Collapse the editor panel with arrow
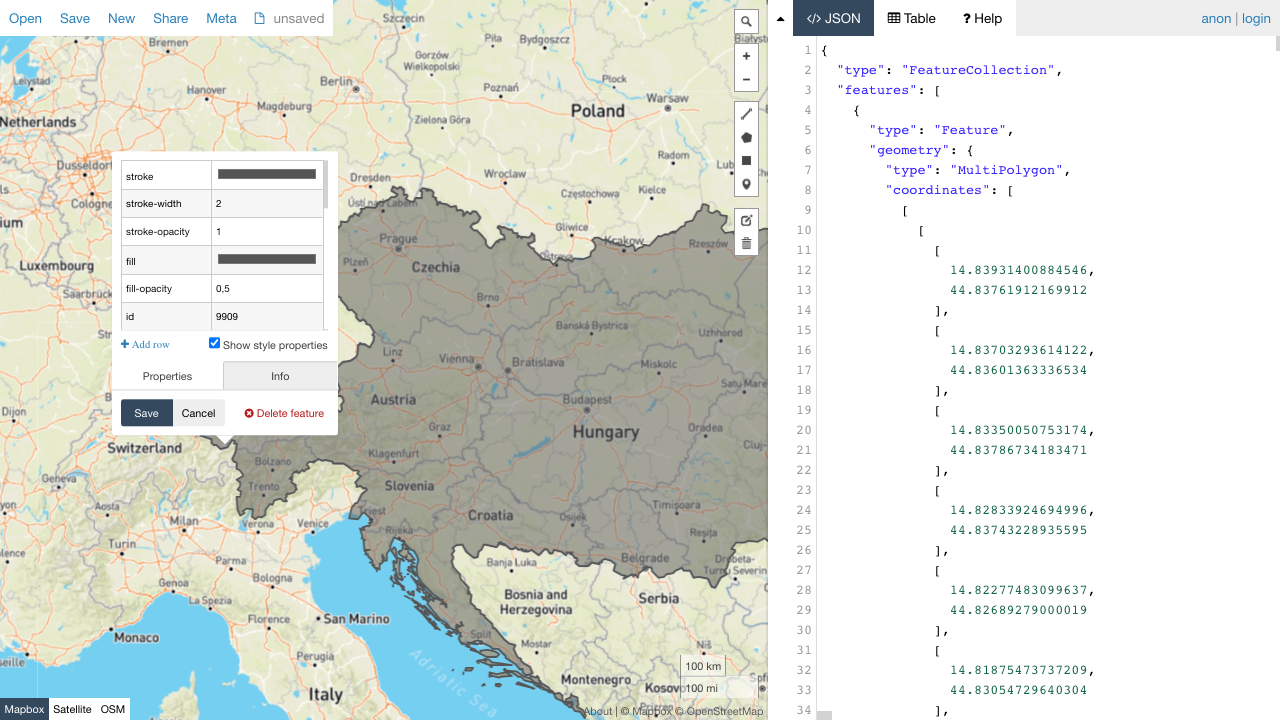 pyautogui.click(x=780, y=18)
